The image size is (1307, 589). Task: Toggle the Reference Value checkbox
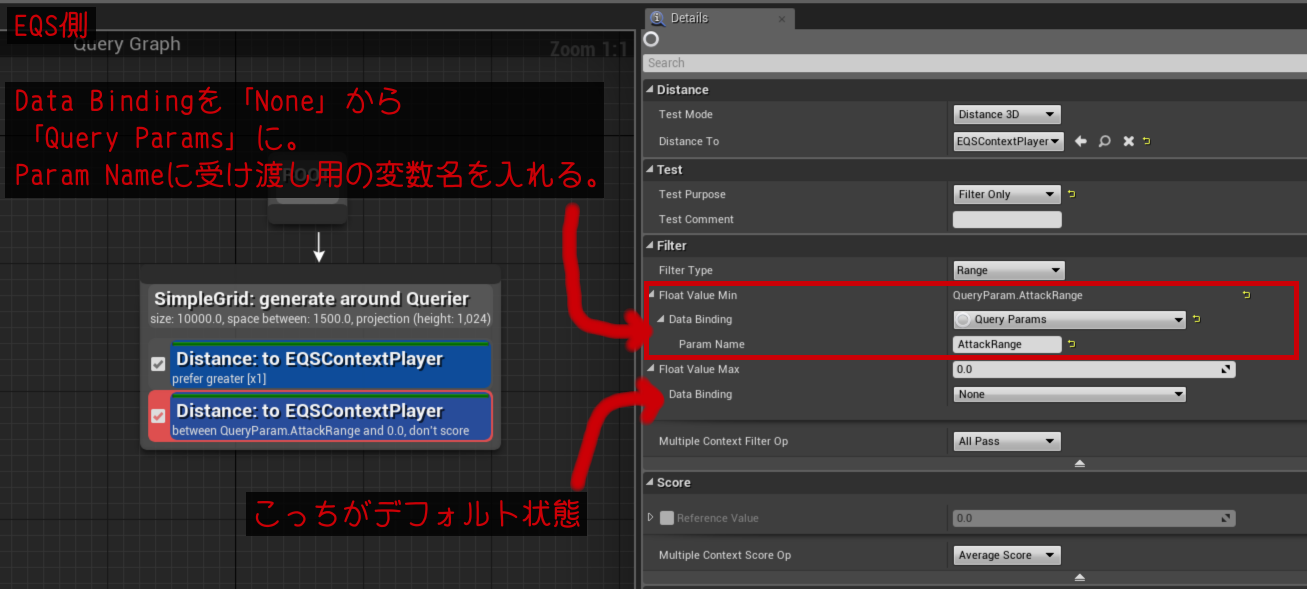667,518
